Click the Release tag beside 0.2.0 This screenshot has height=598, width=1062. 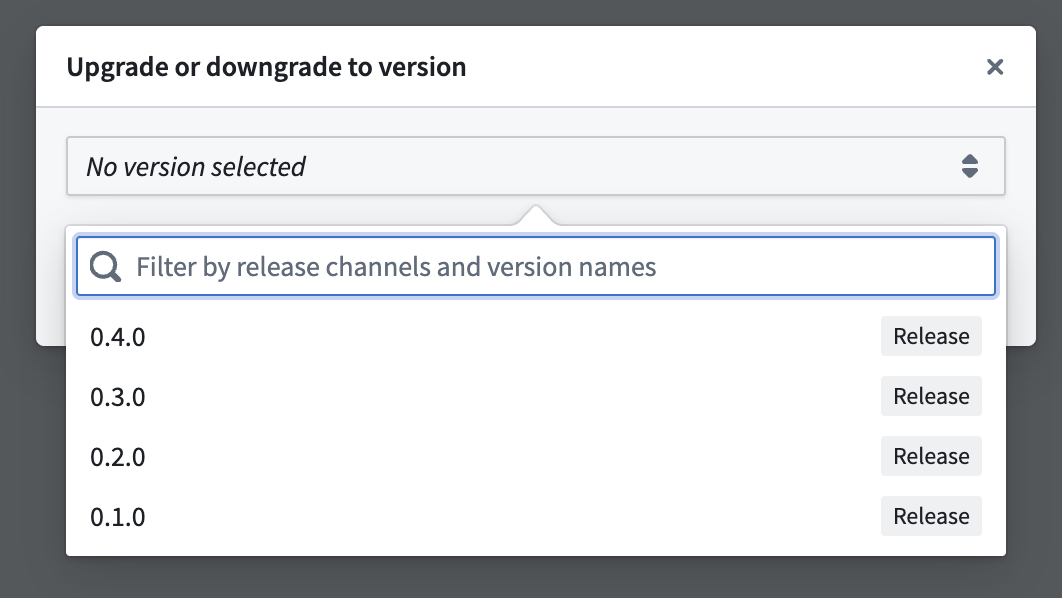(x=931, y=456)
